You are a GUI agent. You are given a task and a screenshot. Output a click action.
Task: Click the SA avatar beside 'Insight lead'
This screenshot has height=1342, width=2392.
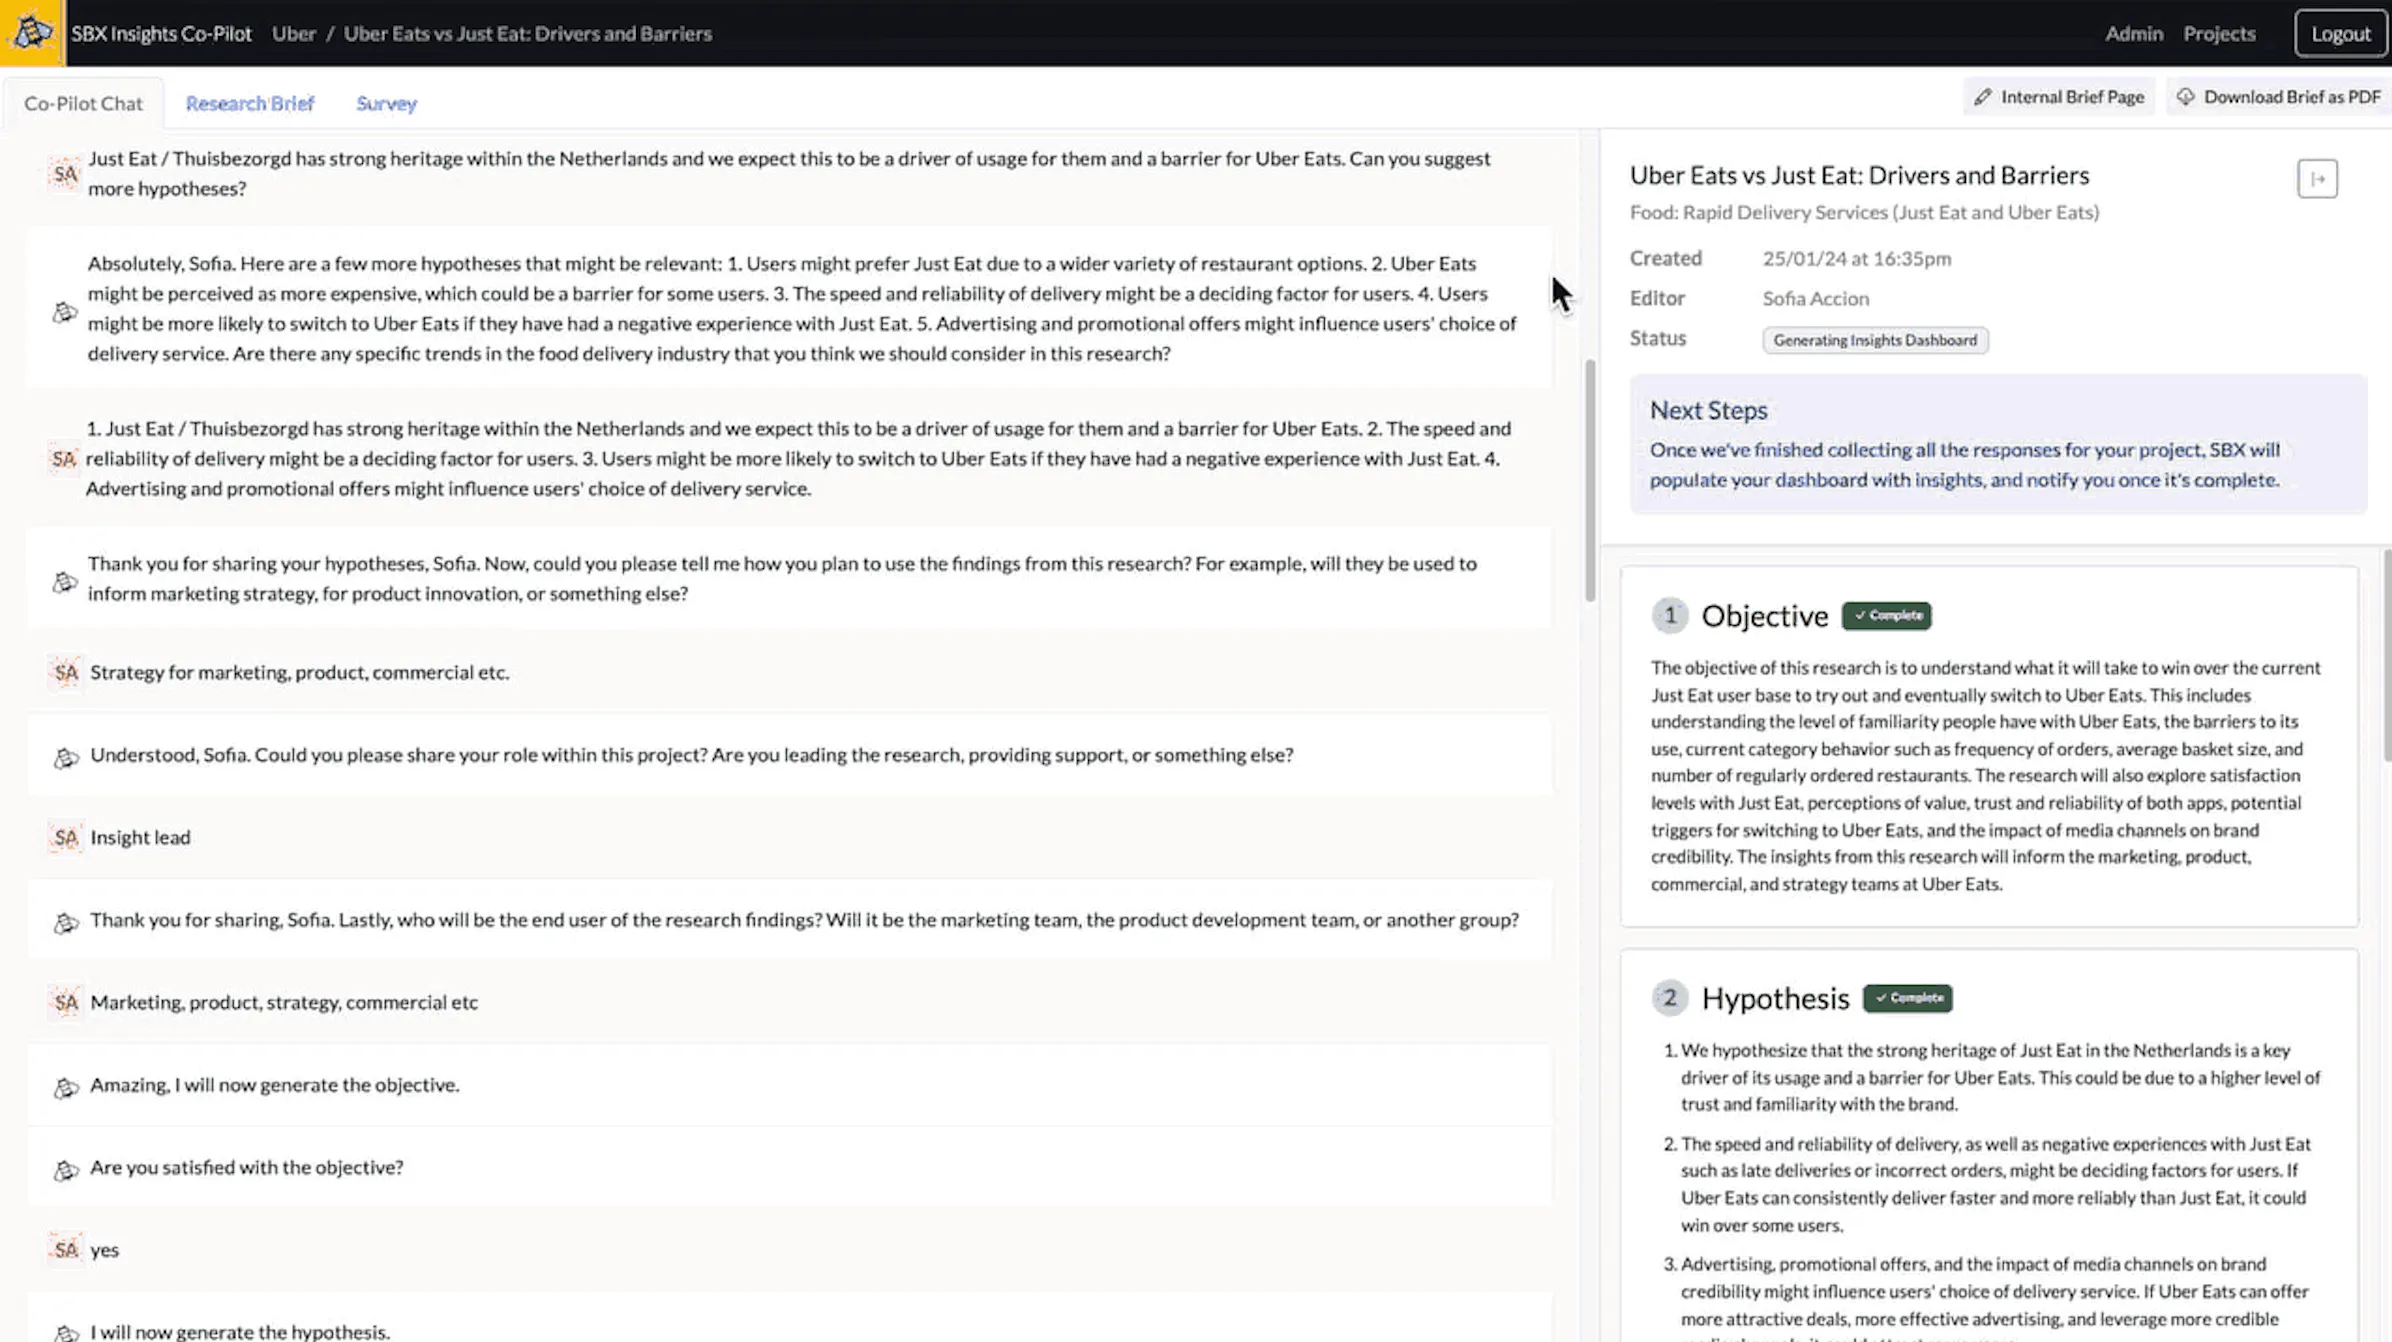[66, 837]
